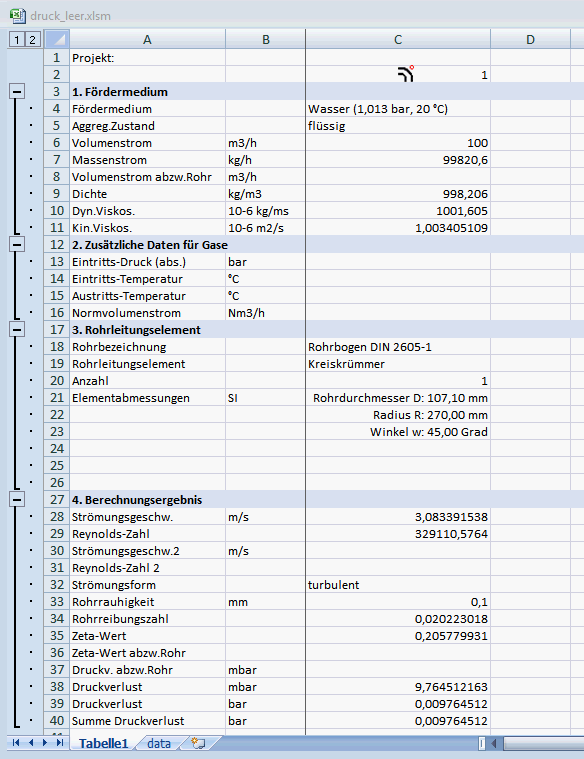Select the Volumenstrom value cell 100
The width and height of the screenshot is (584, 759).
[x=398, y=143]
